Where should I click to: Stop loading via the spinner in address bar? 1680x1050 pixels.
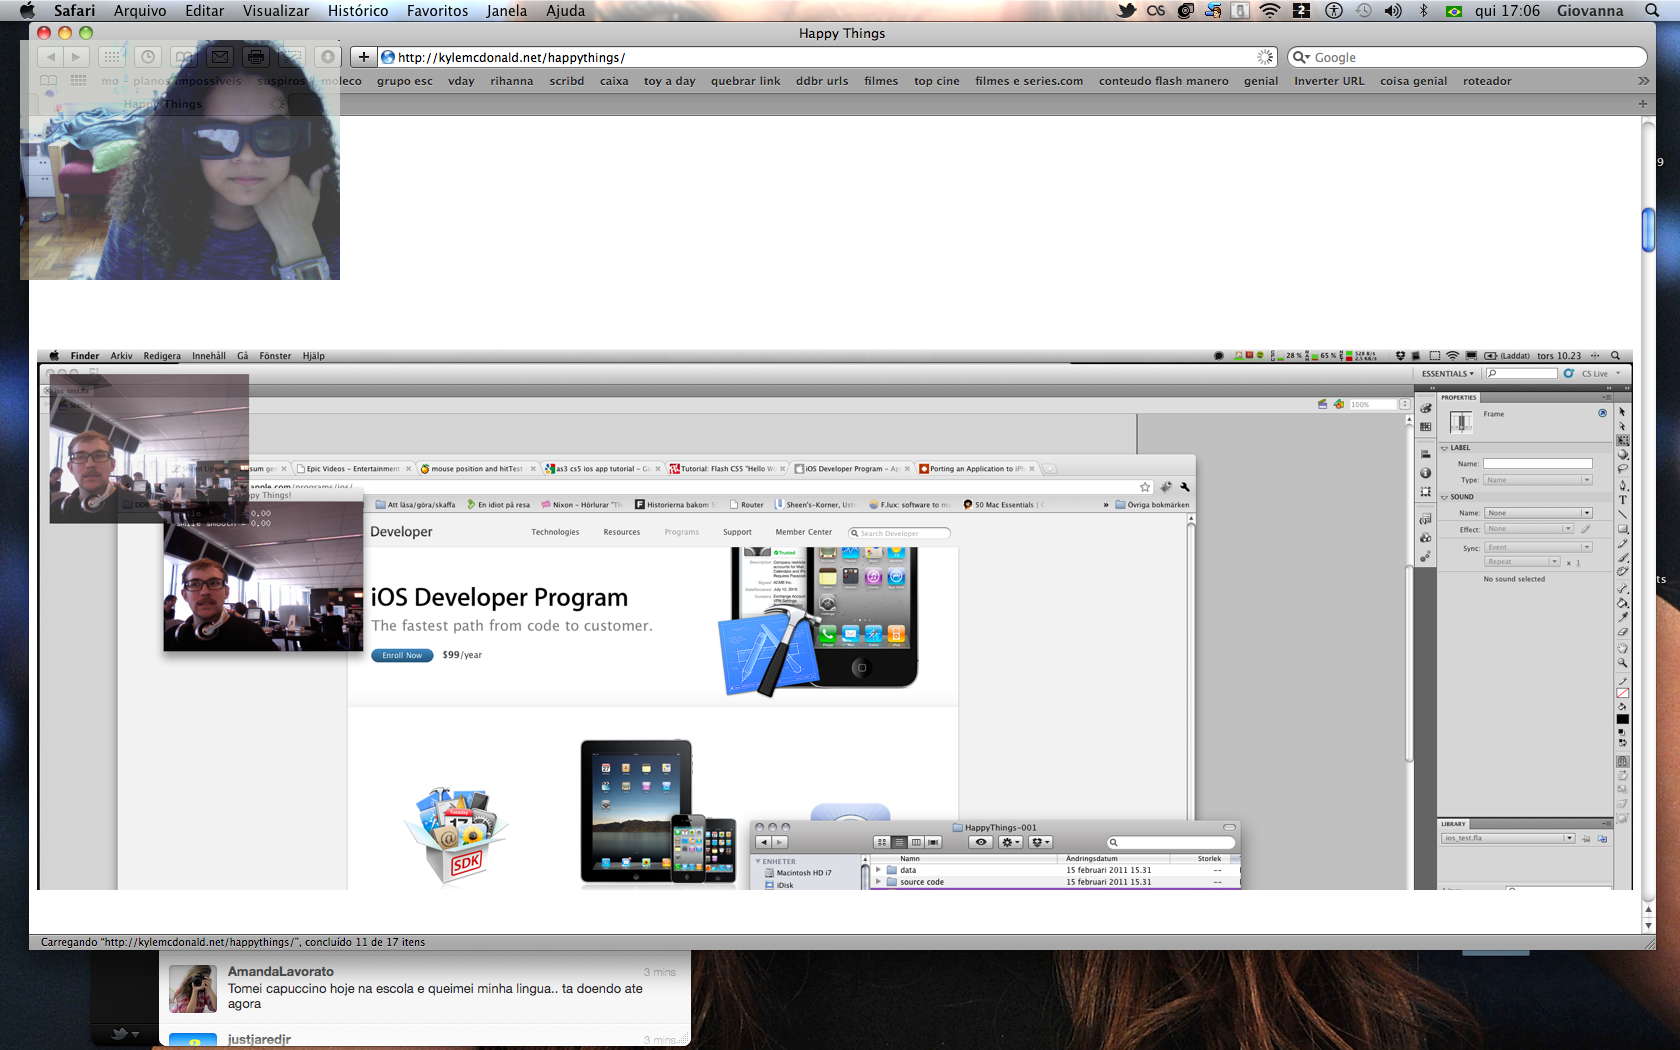click(1265, 57)
